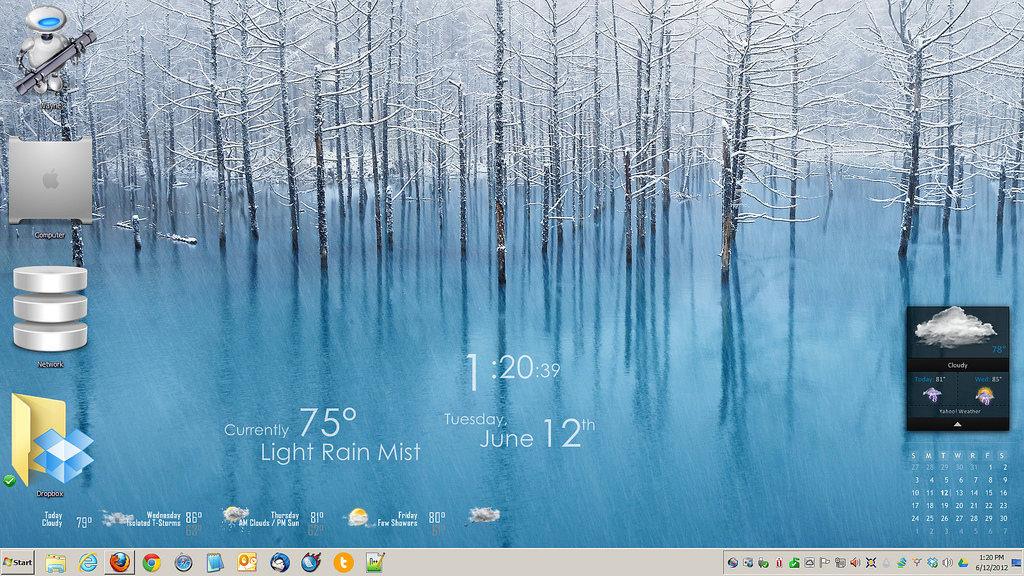1024x576 pixels.
Task: Click the 'Friday Few Showers' forecast
Action: pyautogui.click(x=396, y=519)
